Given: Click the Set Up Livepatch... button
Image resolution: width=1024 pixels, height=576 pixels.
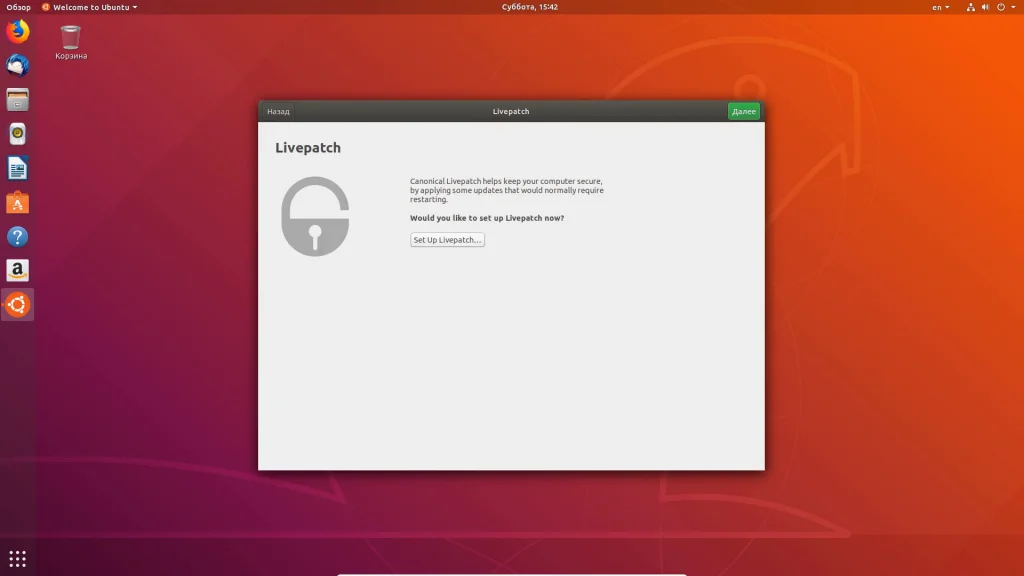Looking at the screenshot, I should pos(447,240).
